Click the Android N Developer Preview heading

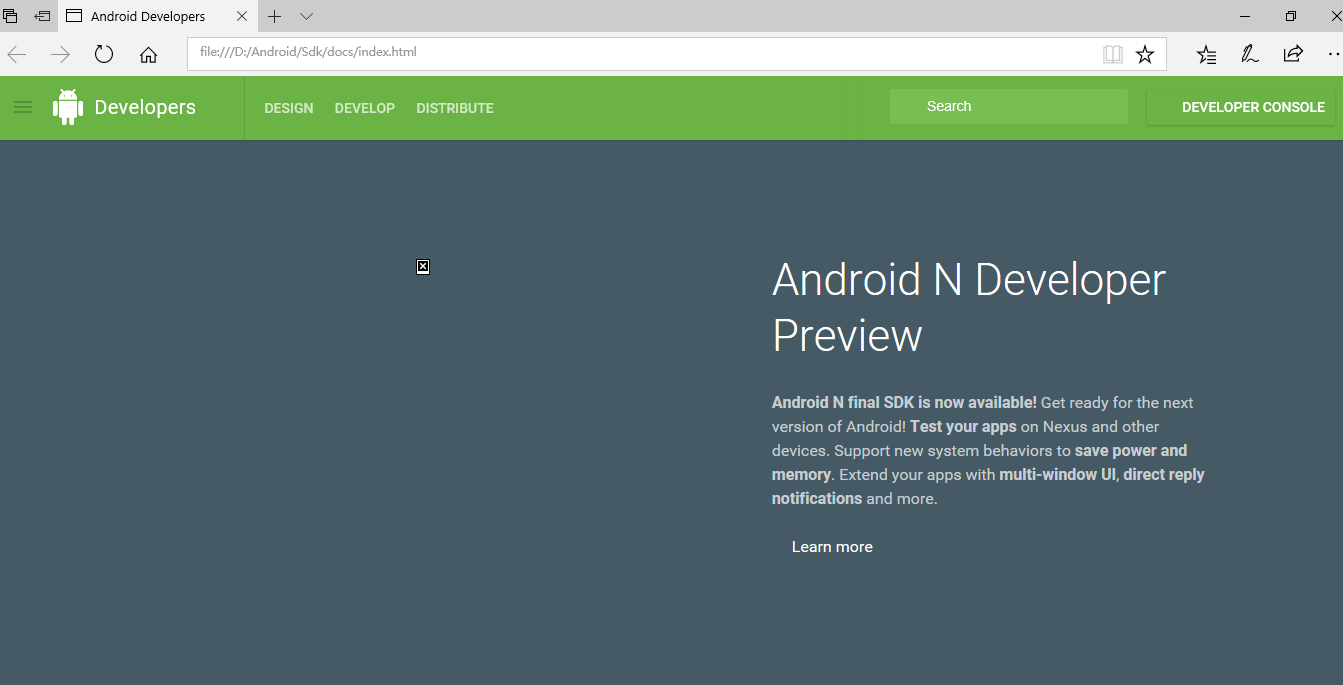pyautogui.click(x=969, y=307)
